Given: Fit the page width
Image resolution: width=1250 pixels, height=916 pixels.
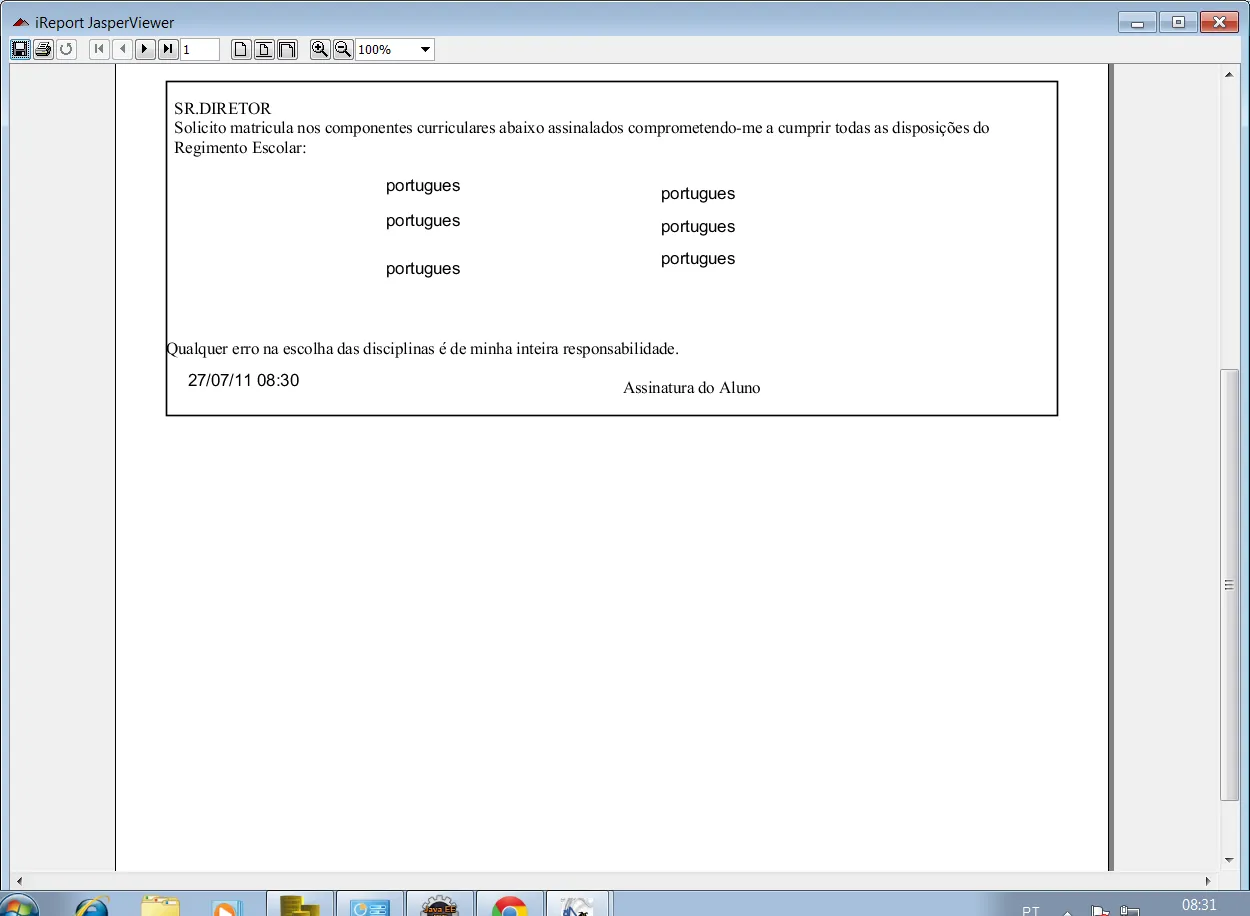Looking at the screenshot, I should (287, 49).
